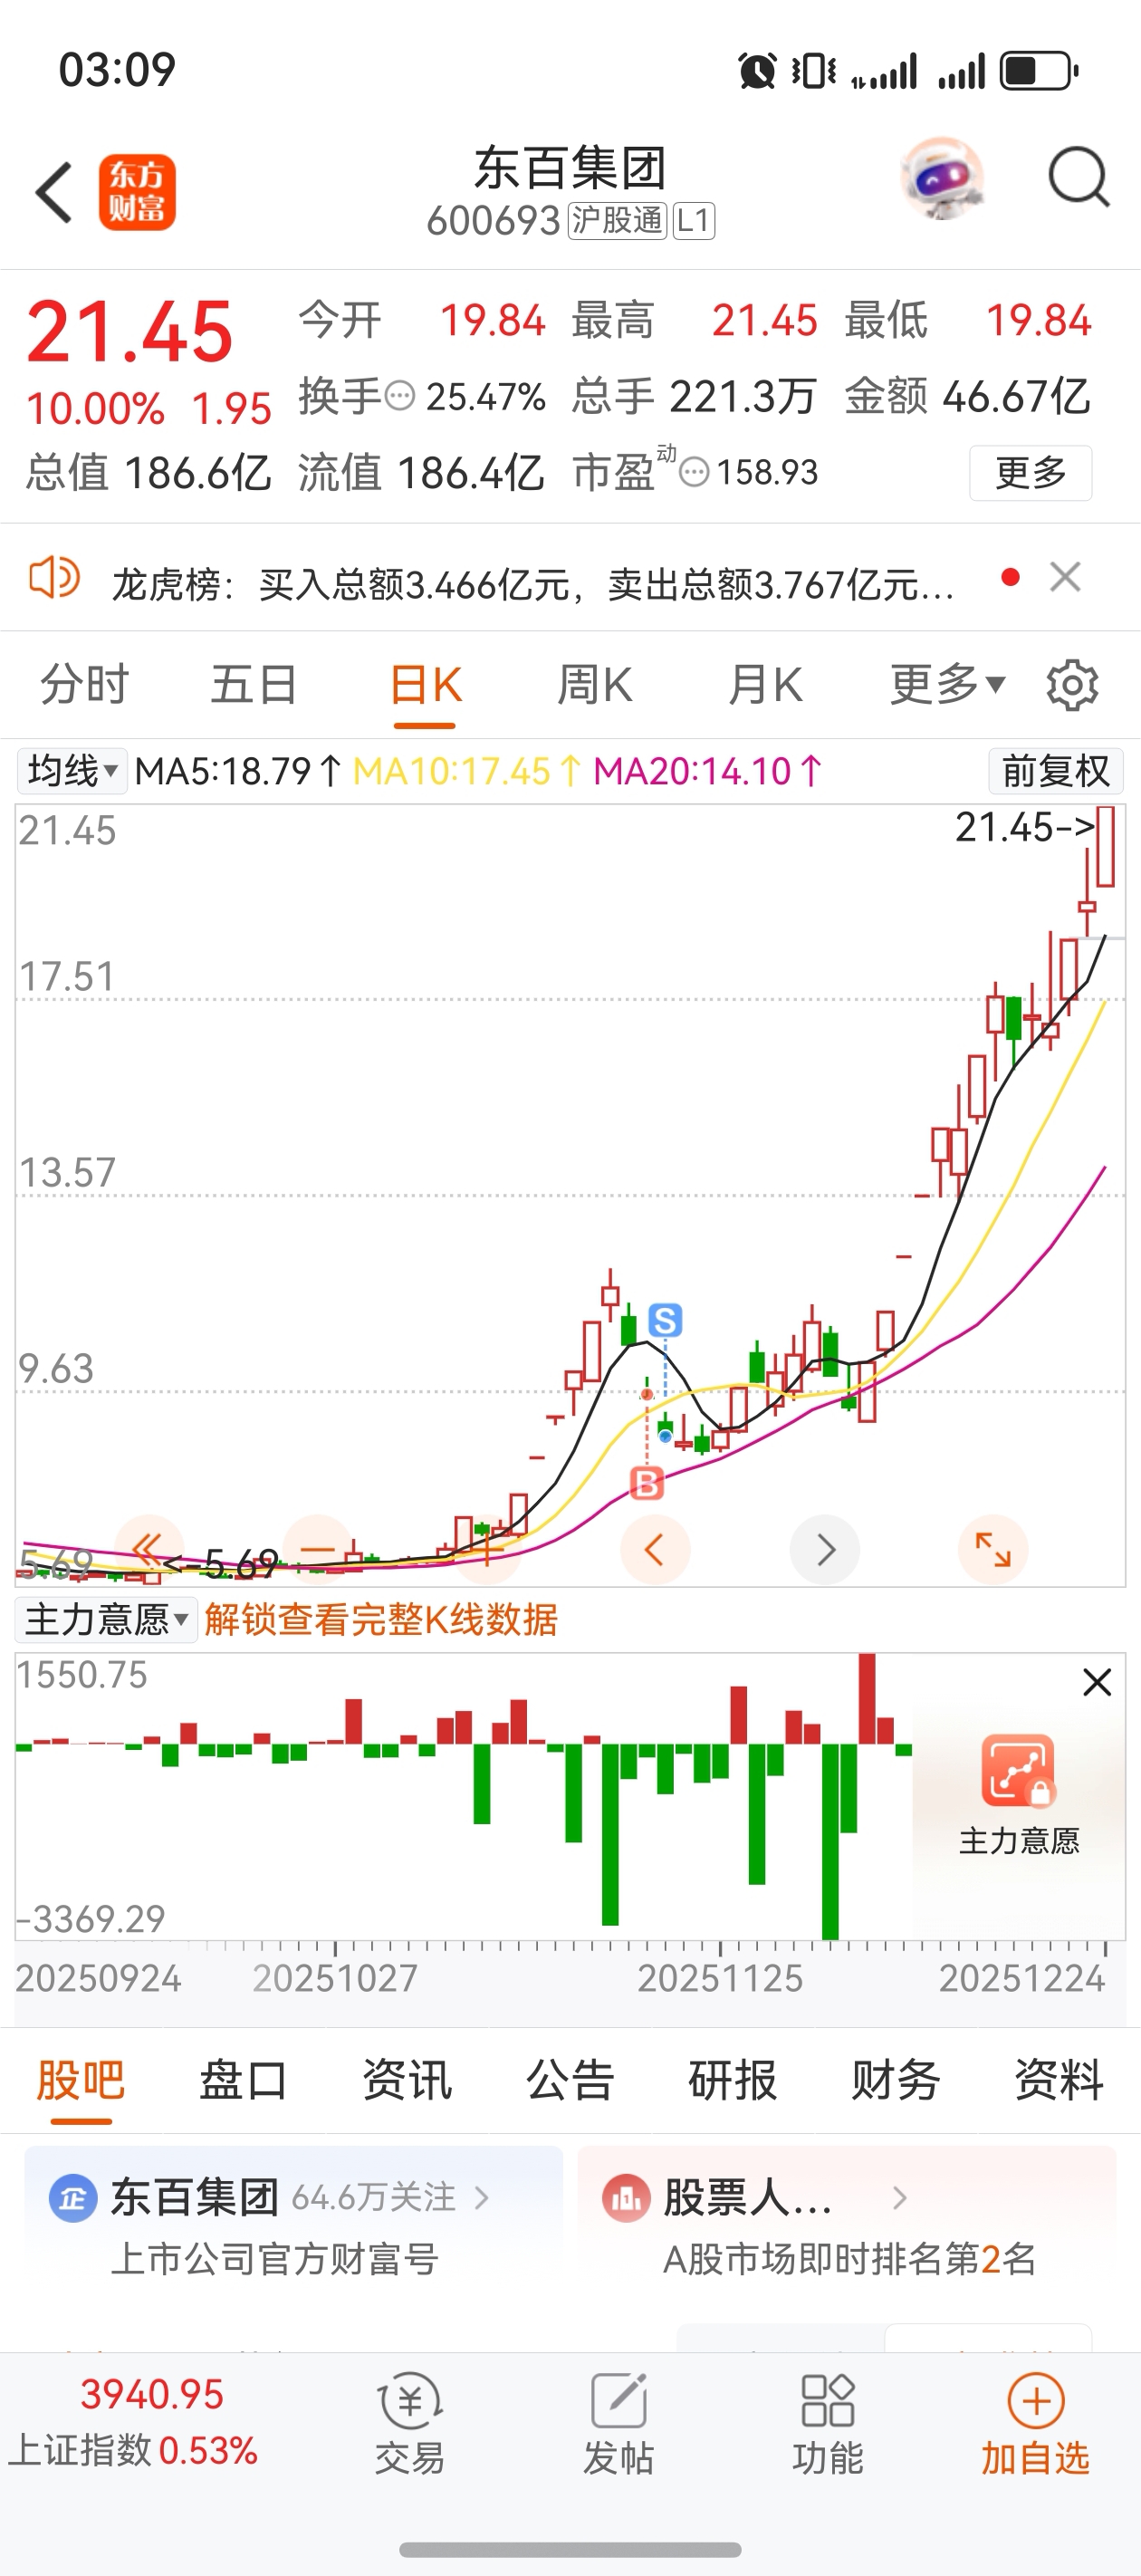Move chart right one step
Screen dimensions: 1141x2576
click(825, 1549)
